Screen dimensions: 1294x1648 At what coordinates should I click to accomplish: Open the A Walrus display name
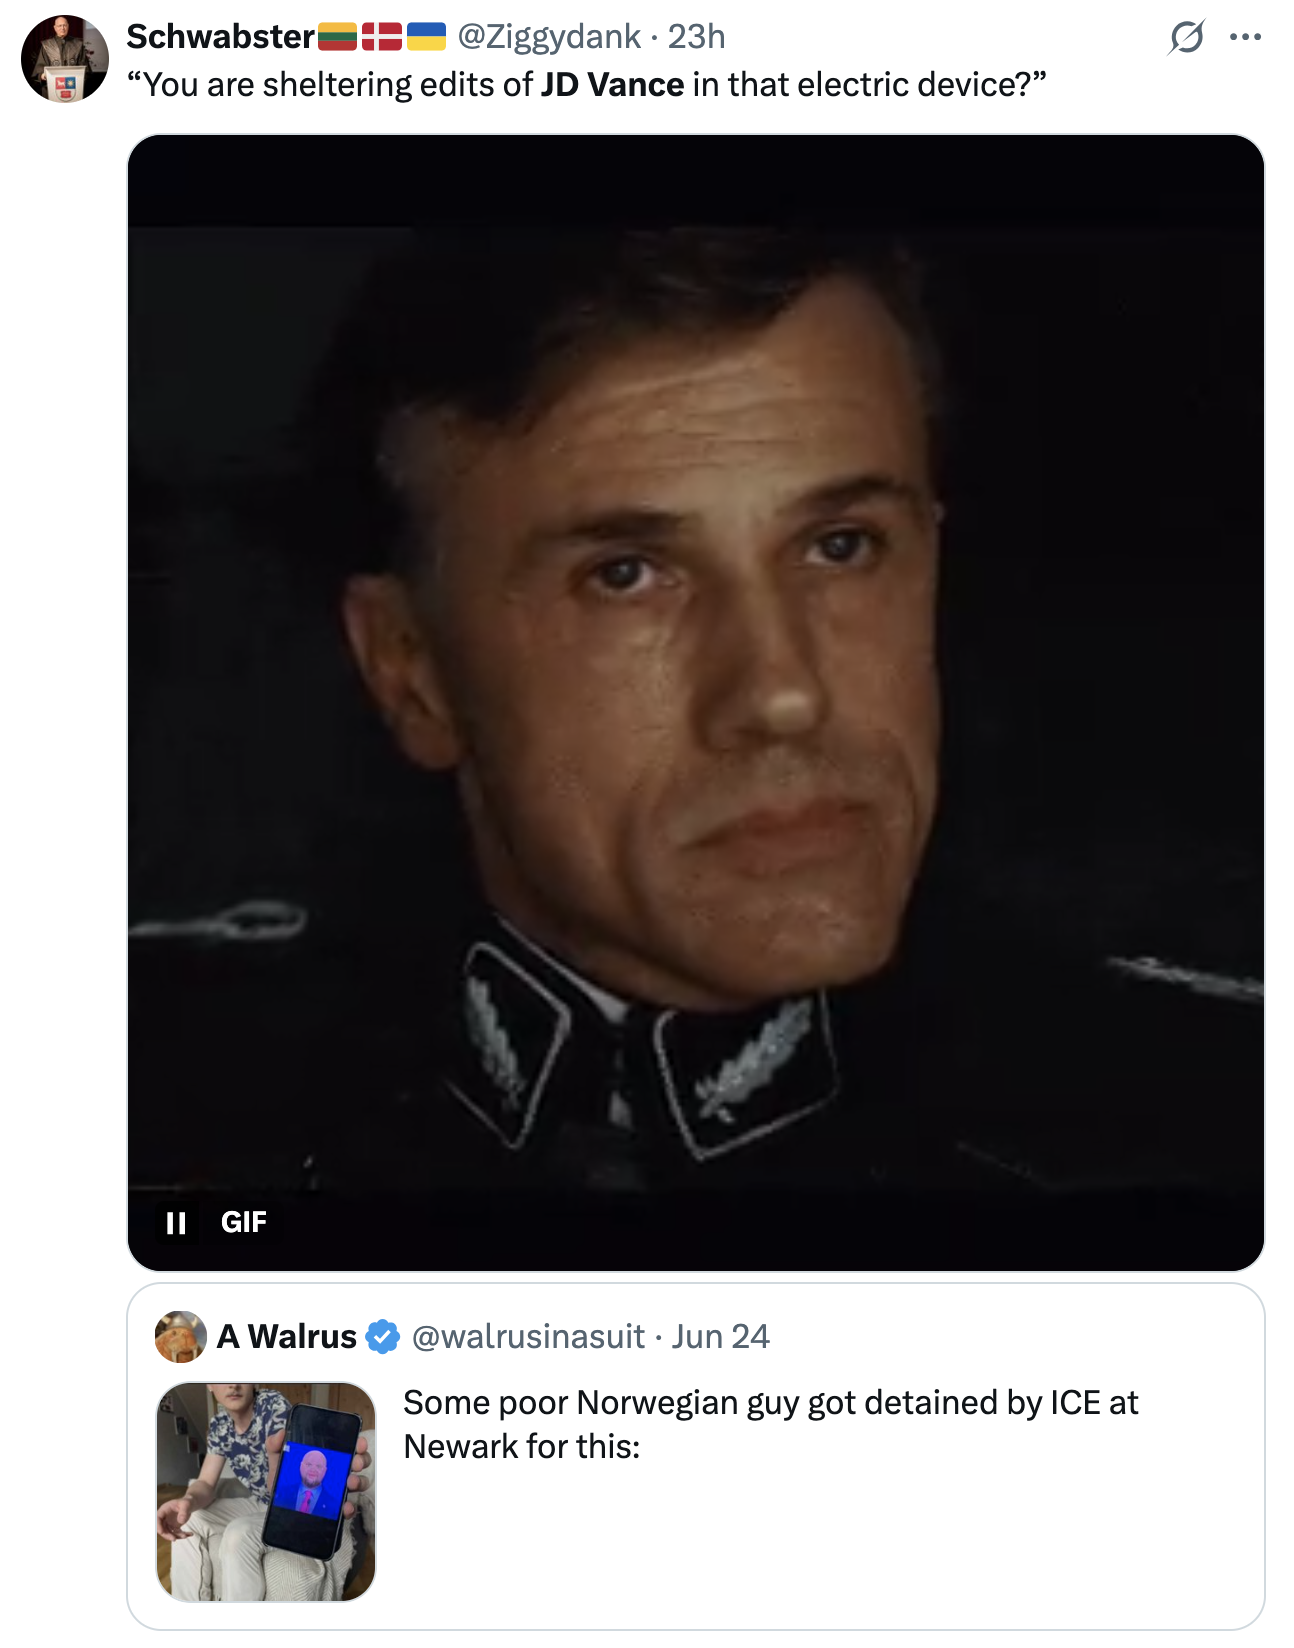point(287,1337)
